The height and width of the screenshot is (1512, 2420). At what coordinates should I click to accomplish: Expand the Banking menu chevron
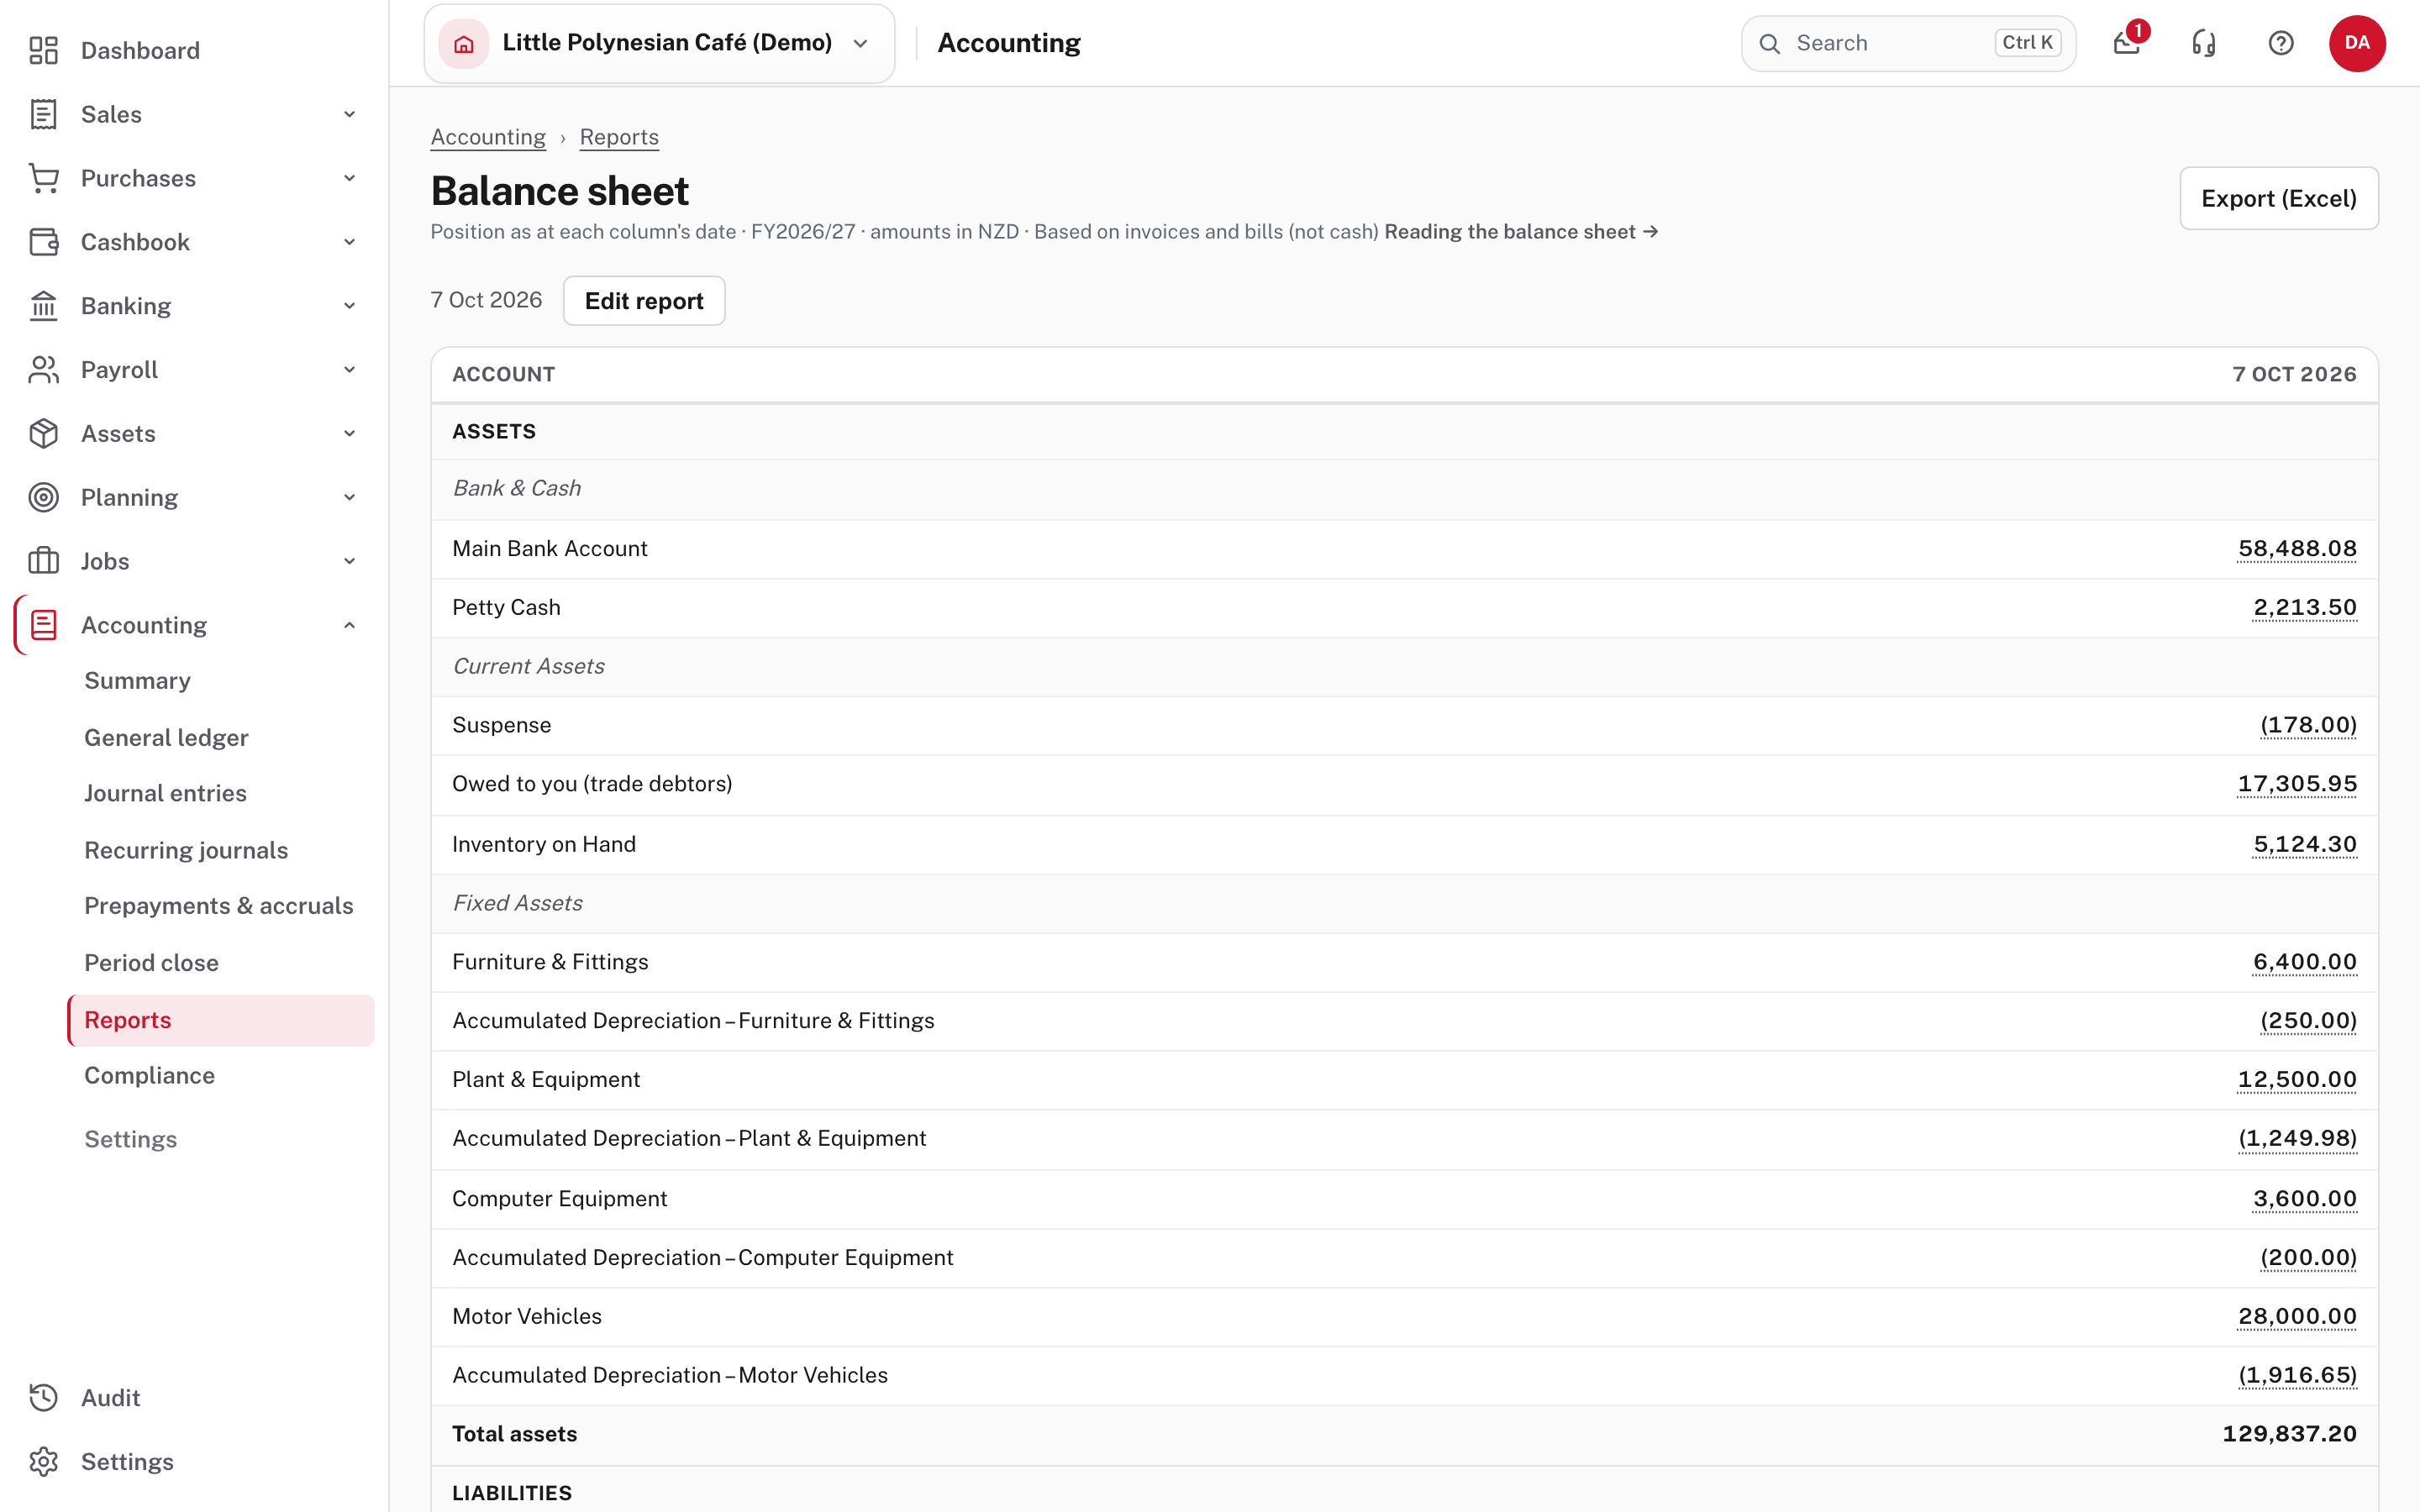tap(350, 306)
